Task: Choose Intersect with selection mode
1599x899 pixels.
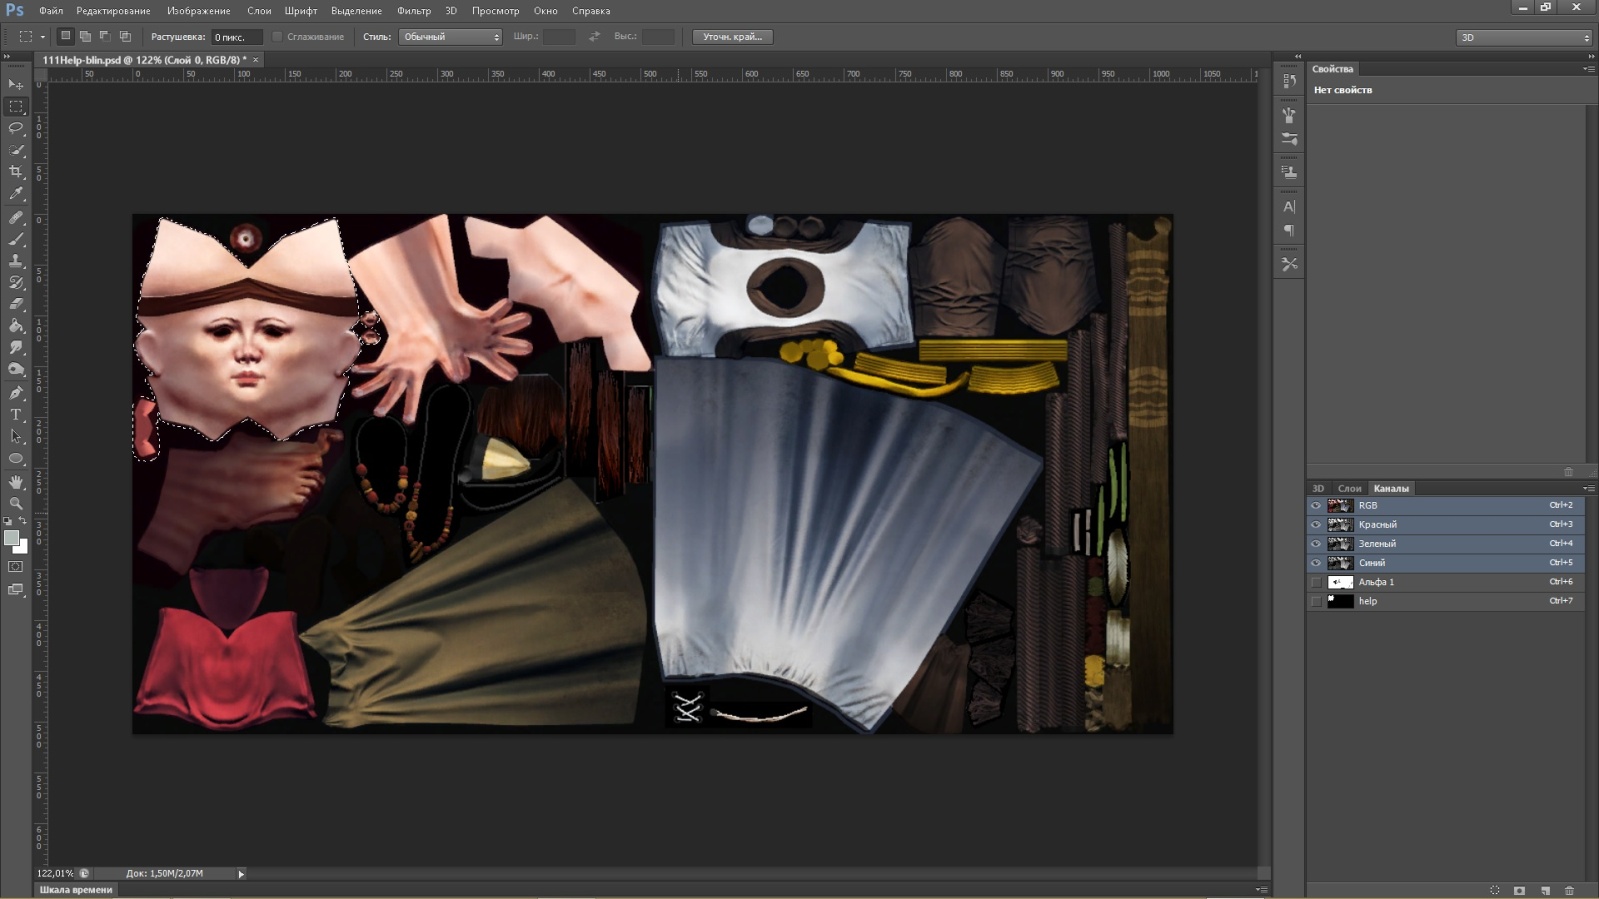Action: [x=125, y=36]
